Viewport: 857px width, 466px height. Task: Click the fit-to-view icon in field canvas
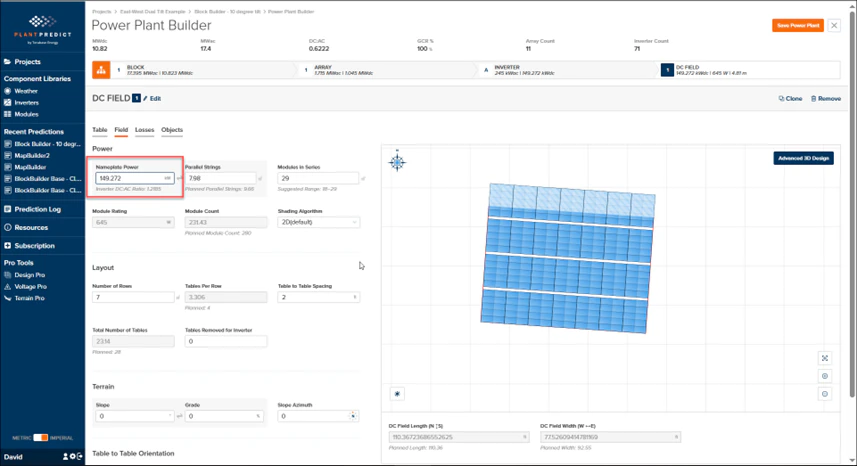pos(825,358)
